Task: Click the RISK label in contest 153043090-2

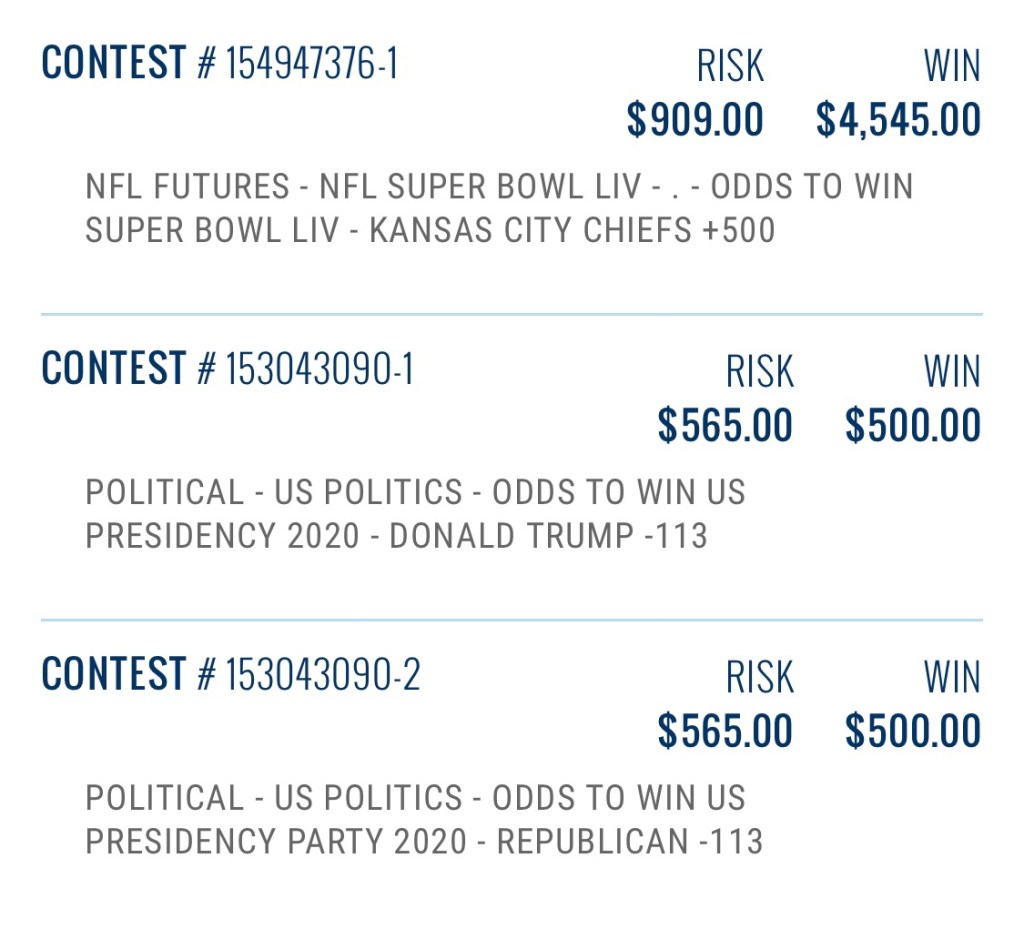Action: click(759, 679)
